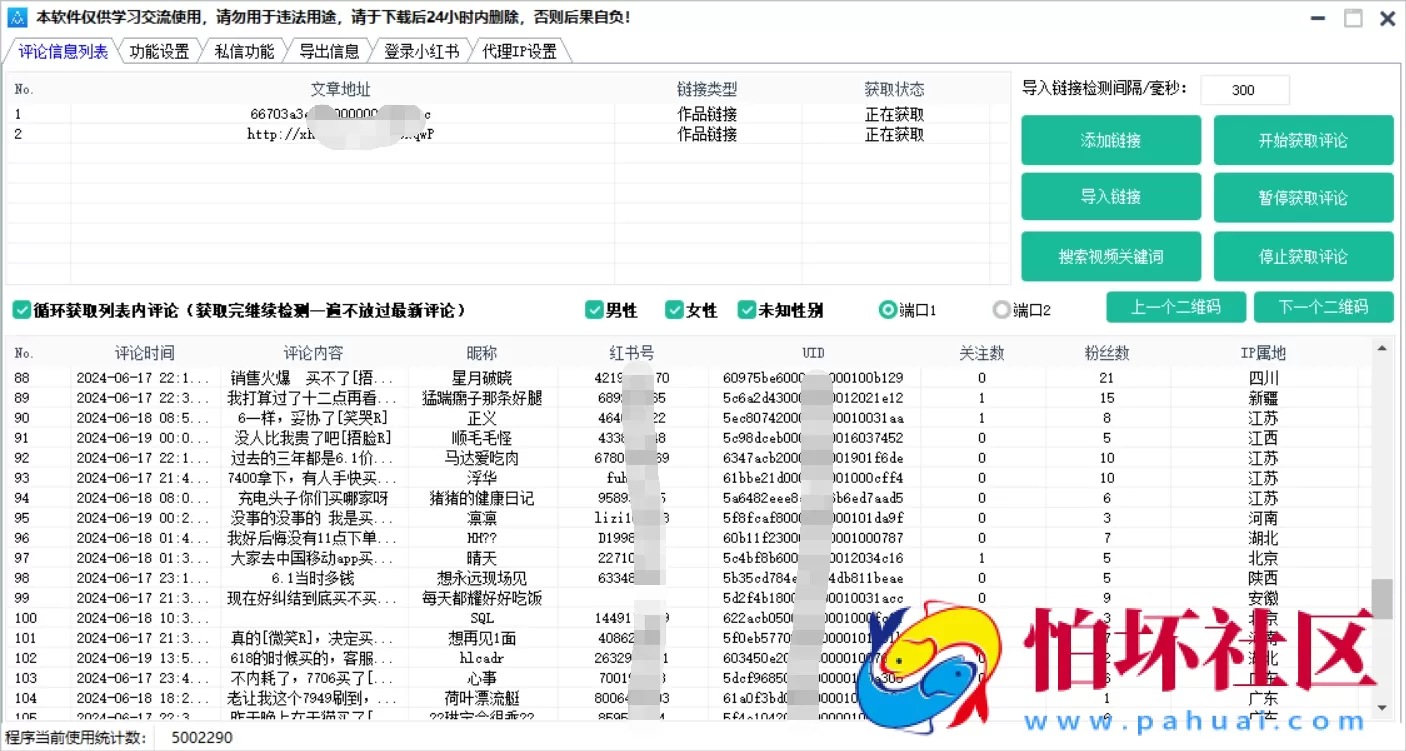This screenshot has height=751, width=1406.
Task: Open the 私信功能 tab
Action: 244,52
